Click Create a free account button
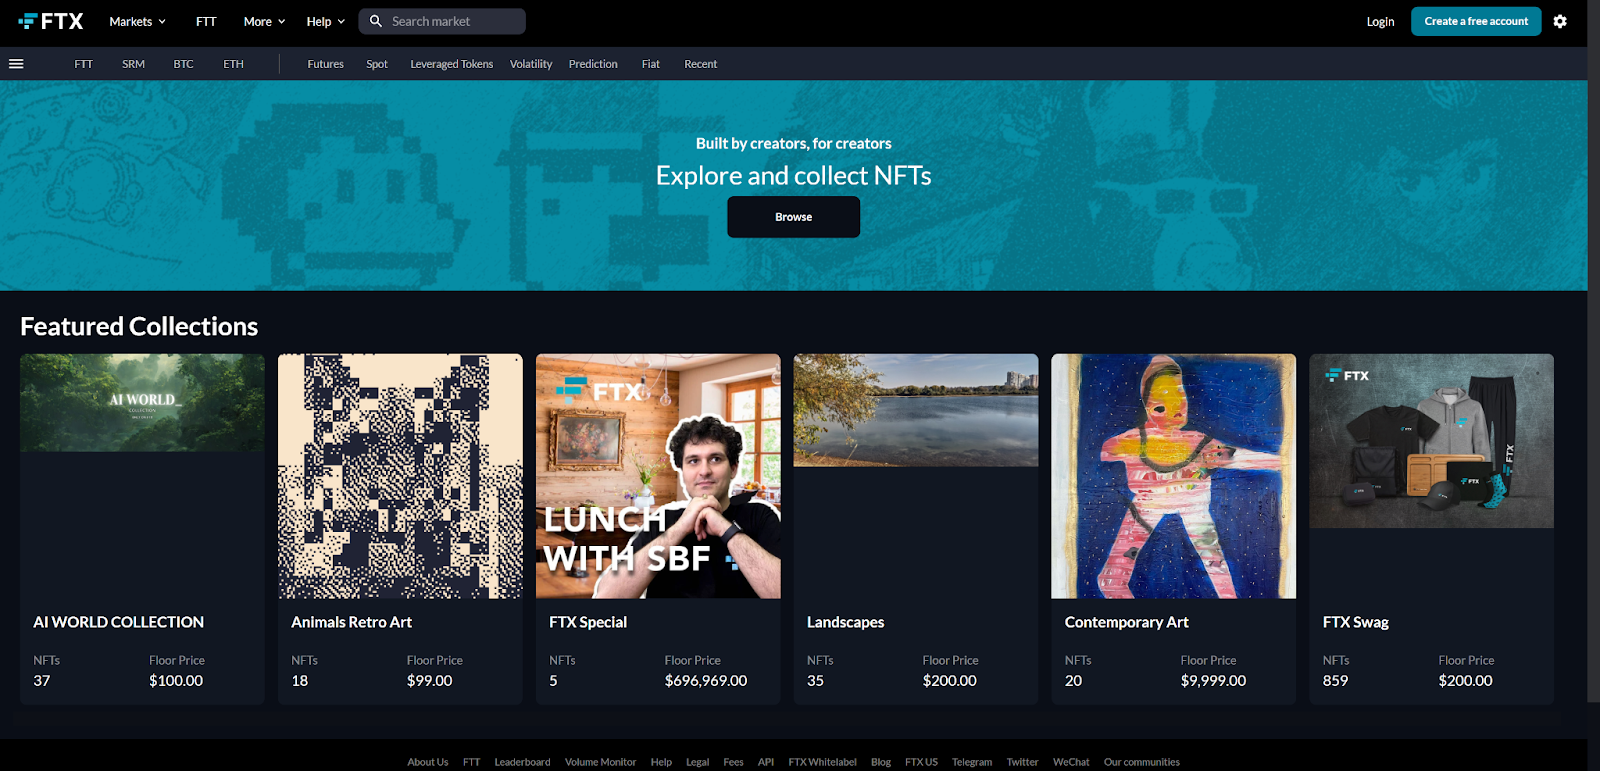Screen dimensions: 1600x771 click(x=1476, y=21)
